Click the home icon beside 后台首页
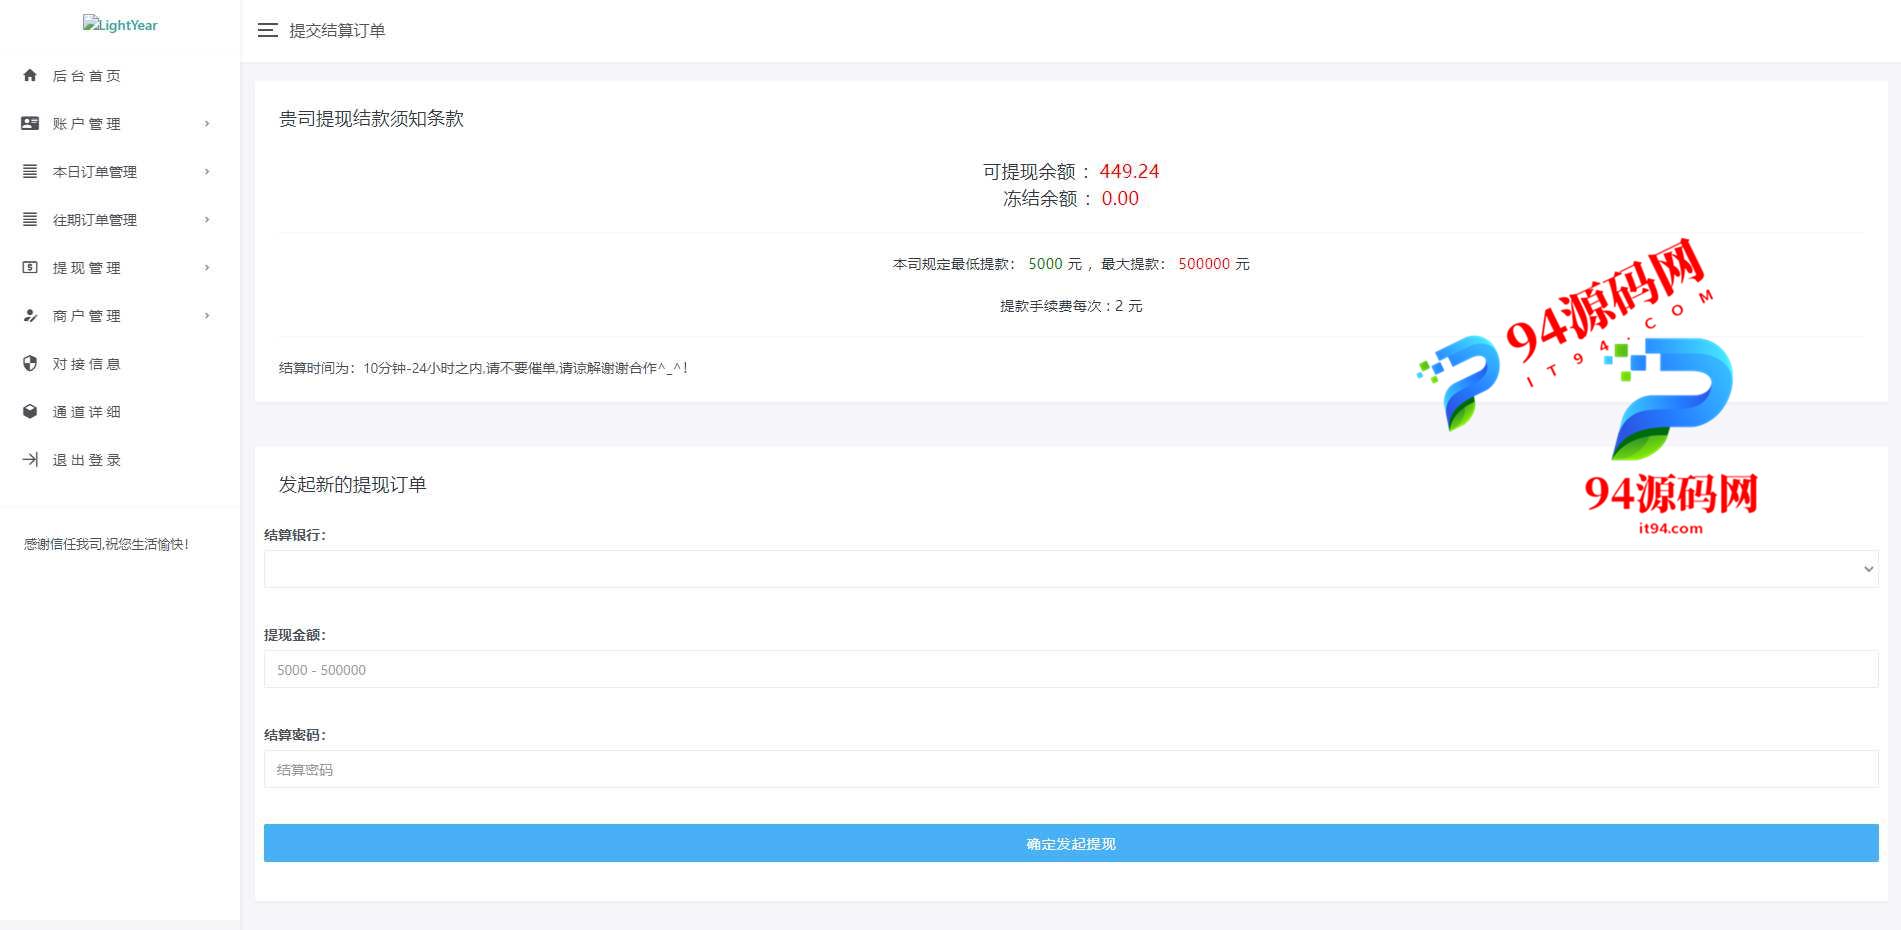The width and height of the screenshot is (1901, 930). pyautogui.click(x=30, y=75)
